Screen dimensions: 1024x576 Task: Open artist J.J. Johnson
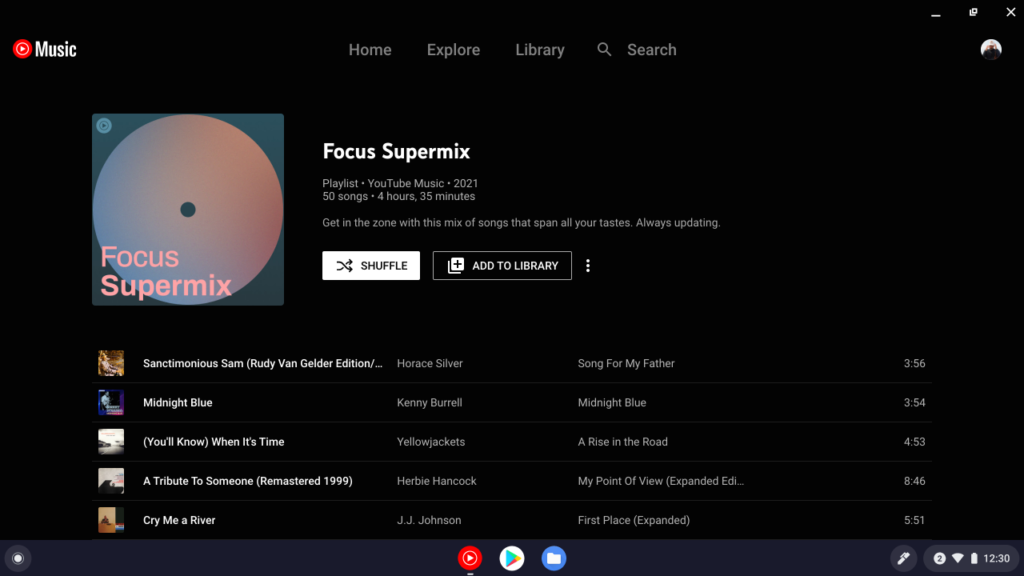(429, 520)
